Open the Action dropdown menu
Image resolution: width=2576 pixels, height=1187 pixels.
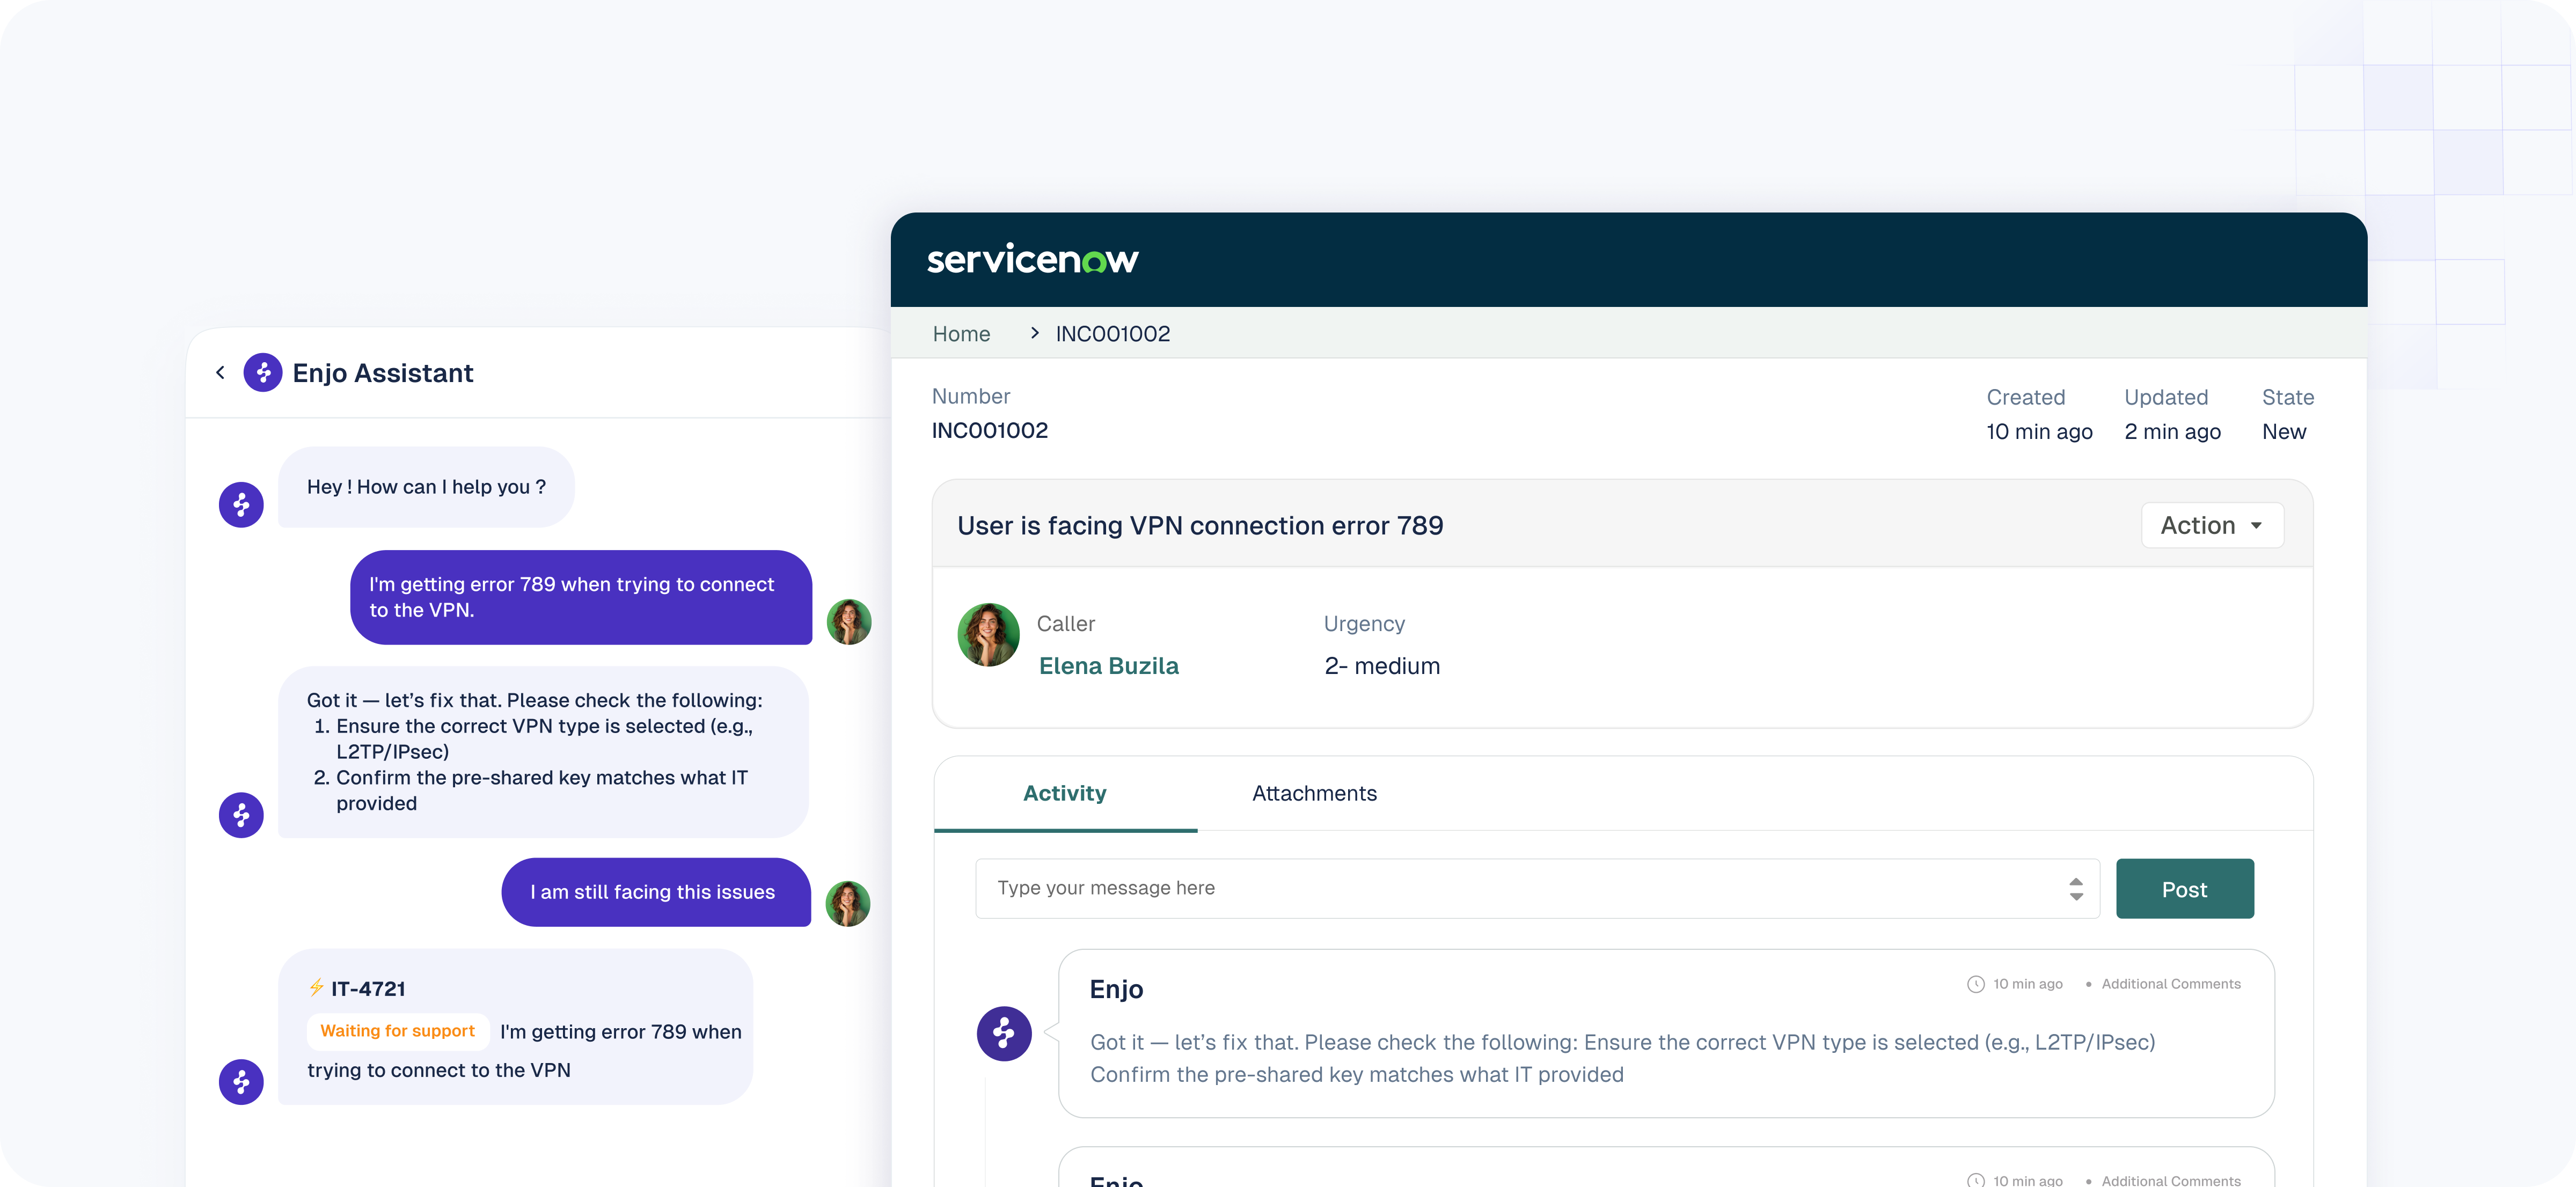point(2212,525)
